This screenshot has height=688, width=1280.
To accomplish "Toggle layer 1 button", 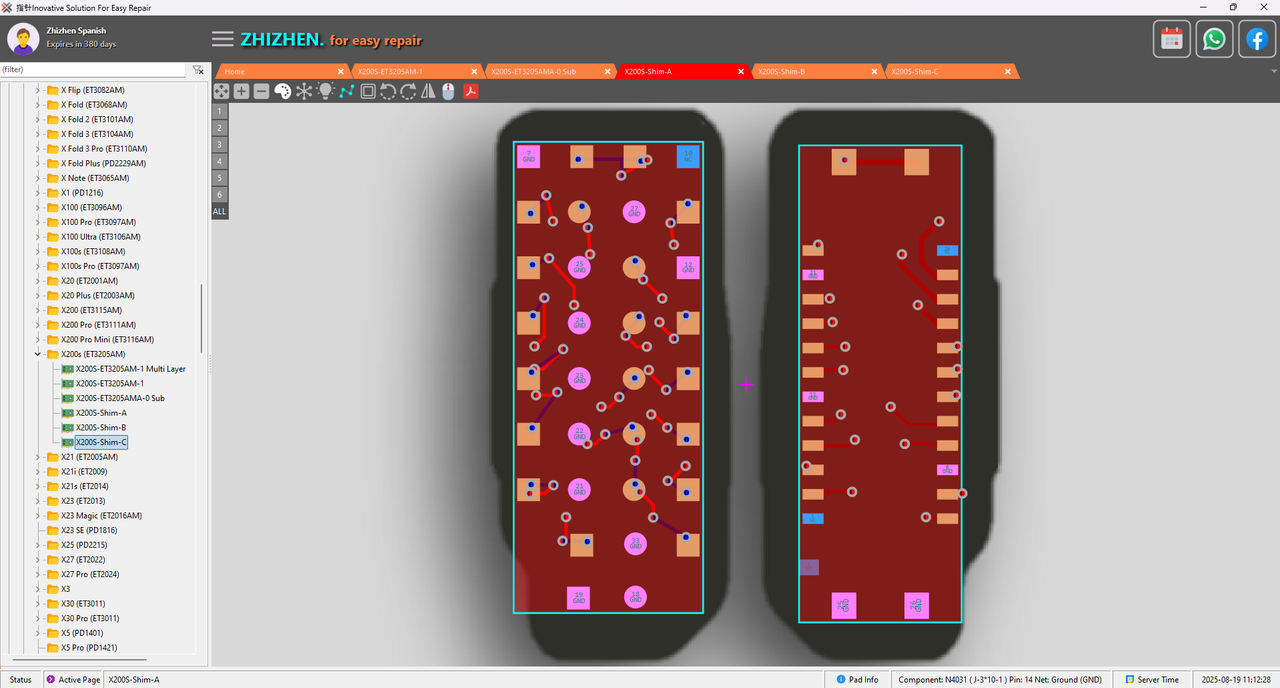I will [220, 111].
